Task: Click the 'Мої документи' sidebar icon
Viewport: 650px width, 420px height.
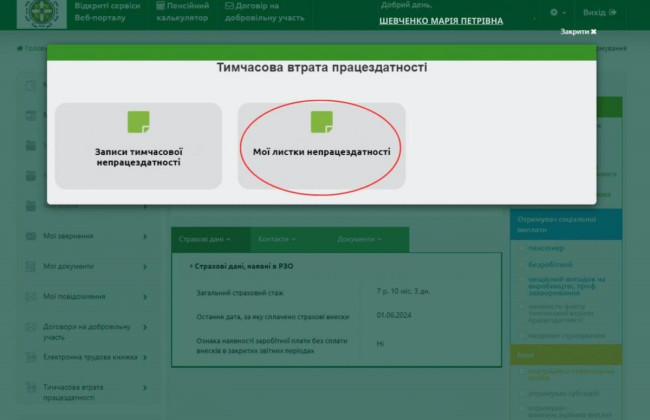Action: [x=30, y=266]
